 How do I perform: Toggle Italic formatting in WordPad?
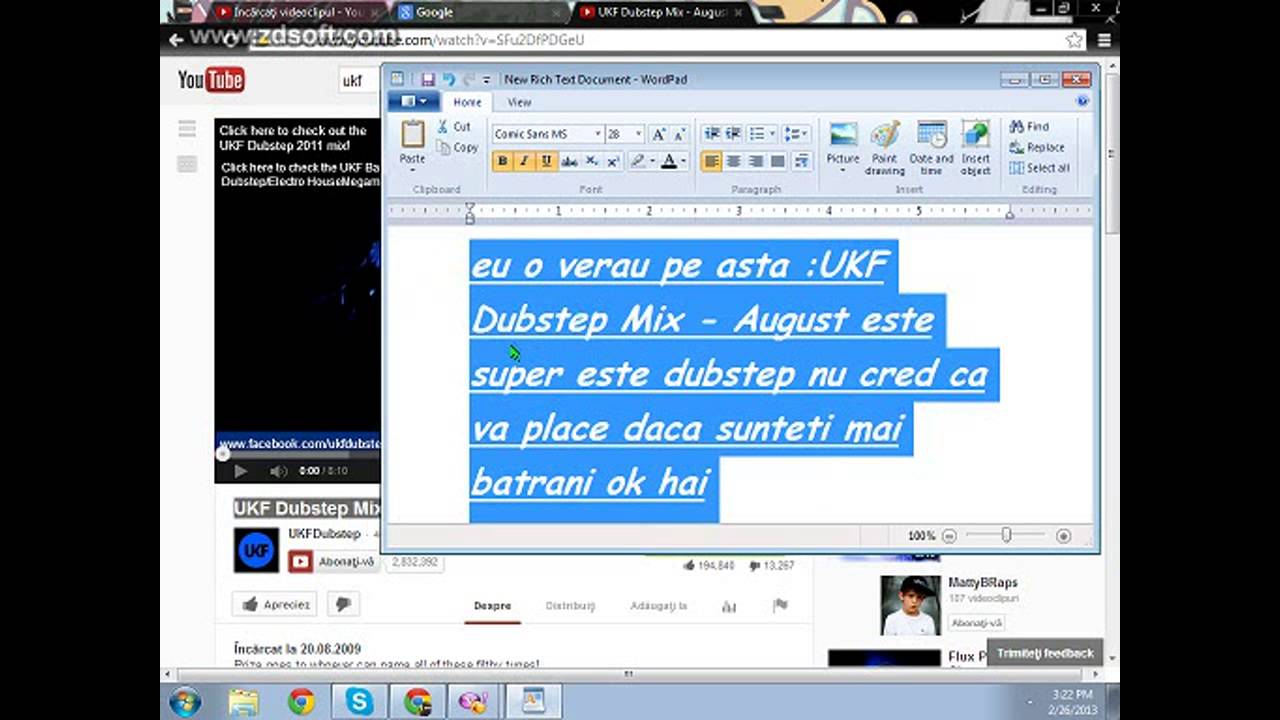524,161
